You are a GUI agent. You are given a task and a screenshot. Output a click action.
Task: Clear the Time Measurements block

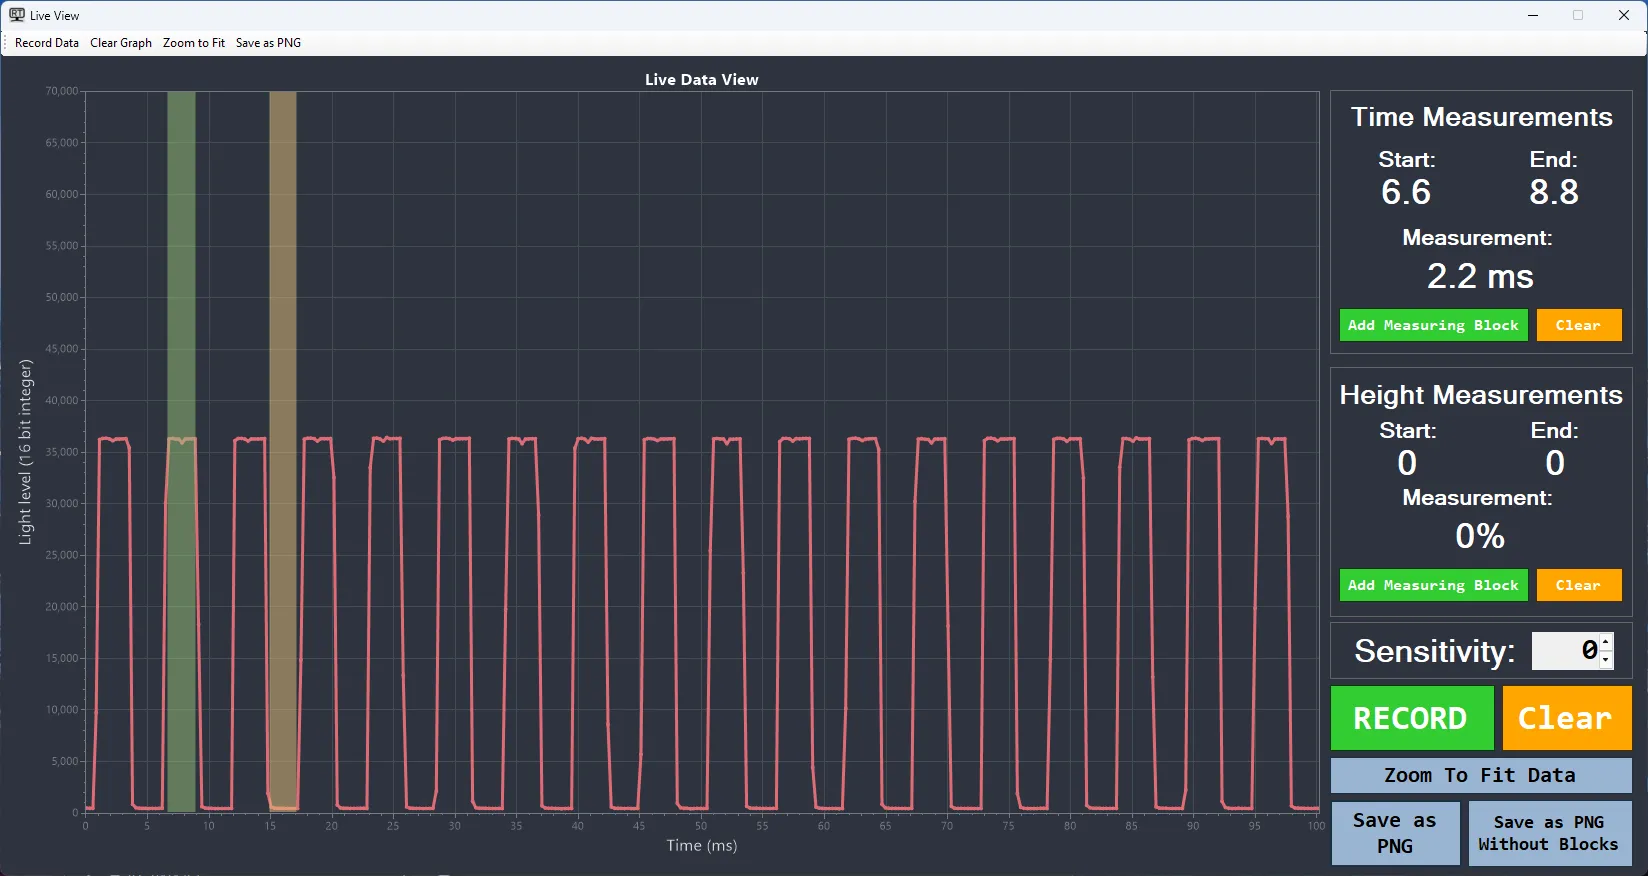[x=1578, y=325]
